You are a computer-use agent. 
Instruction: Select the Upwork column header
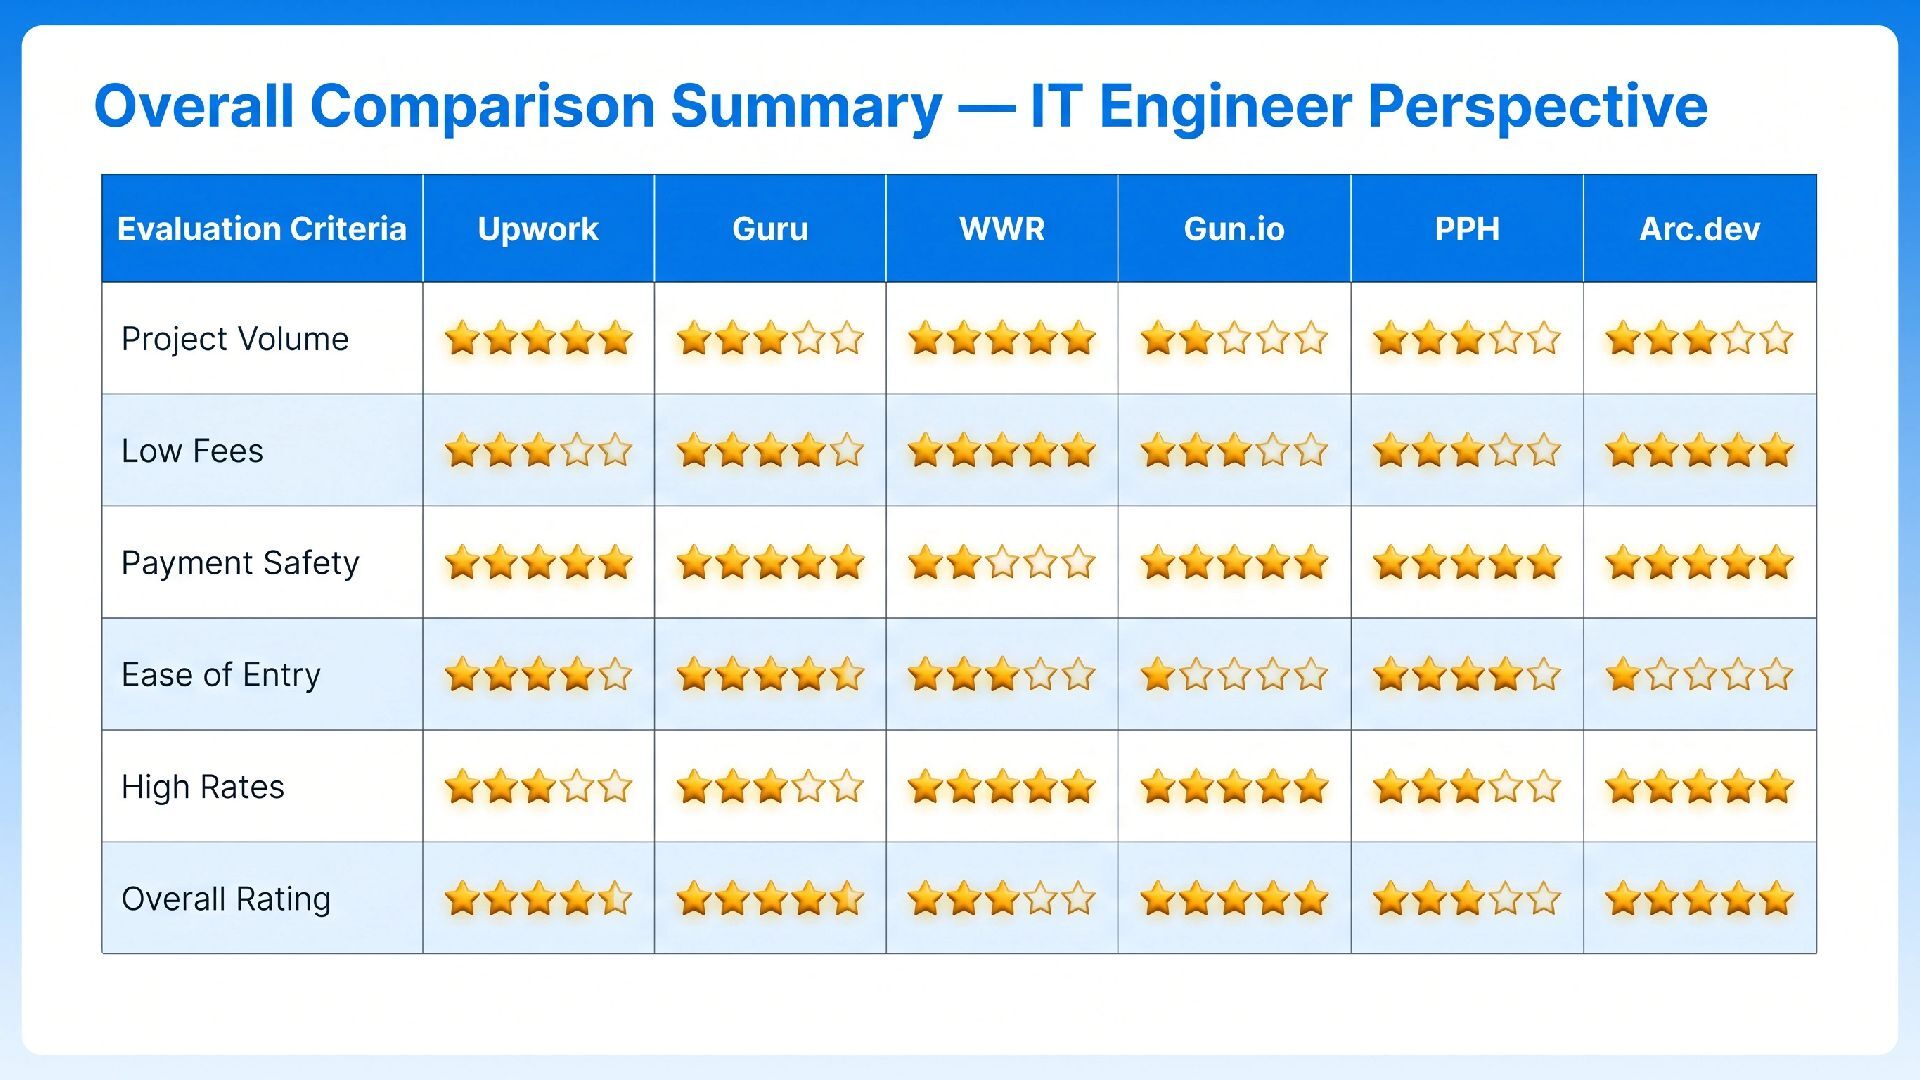coord(538,229)
